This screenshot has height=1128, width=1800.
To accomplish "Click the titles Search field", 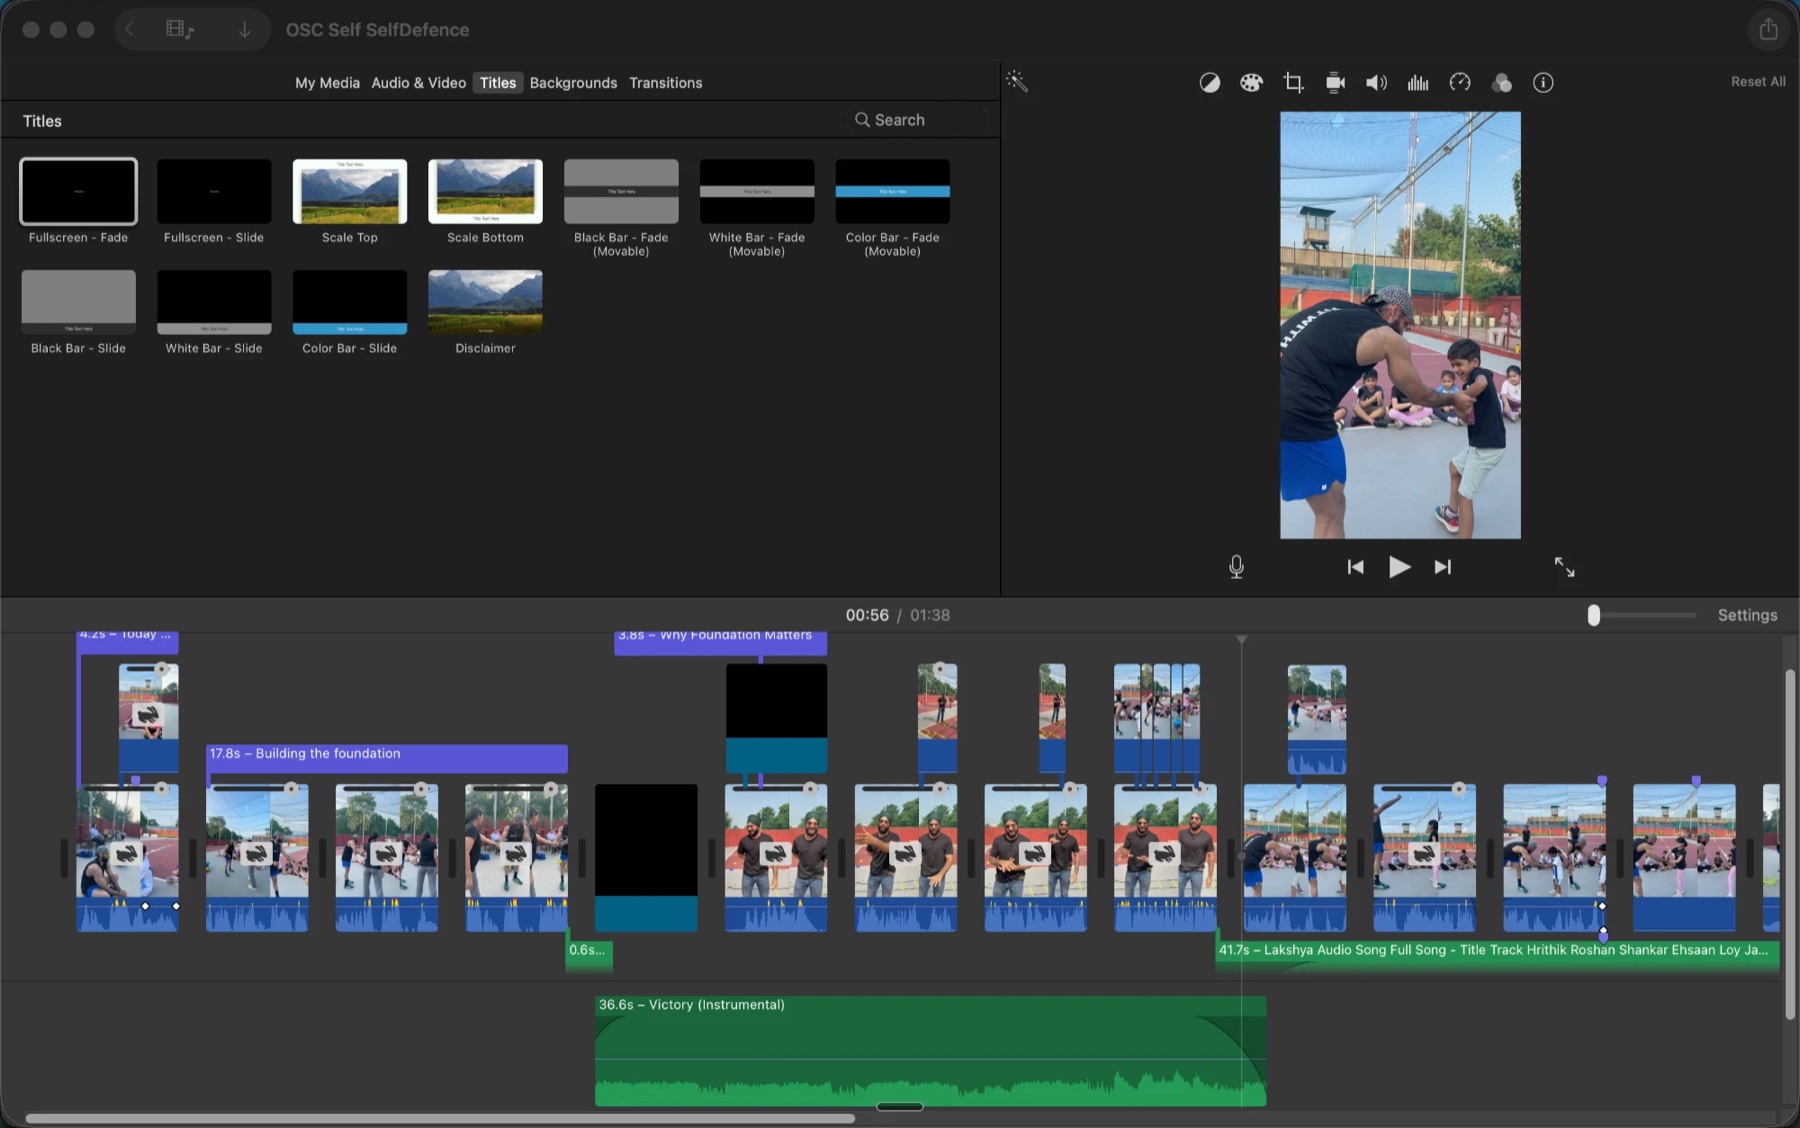I will [x=917, y=120].
